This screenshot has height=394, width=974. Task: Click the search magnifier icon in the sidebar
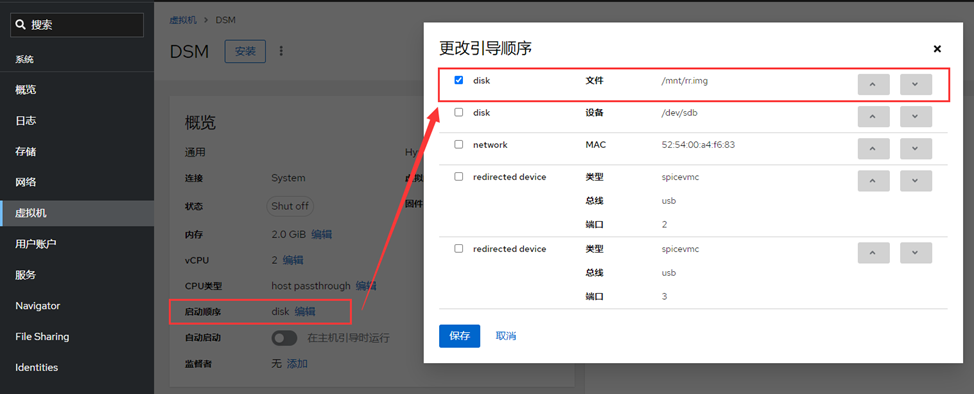[21, 25]
